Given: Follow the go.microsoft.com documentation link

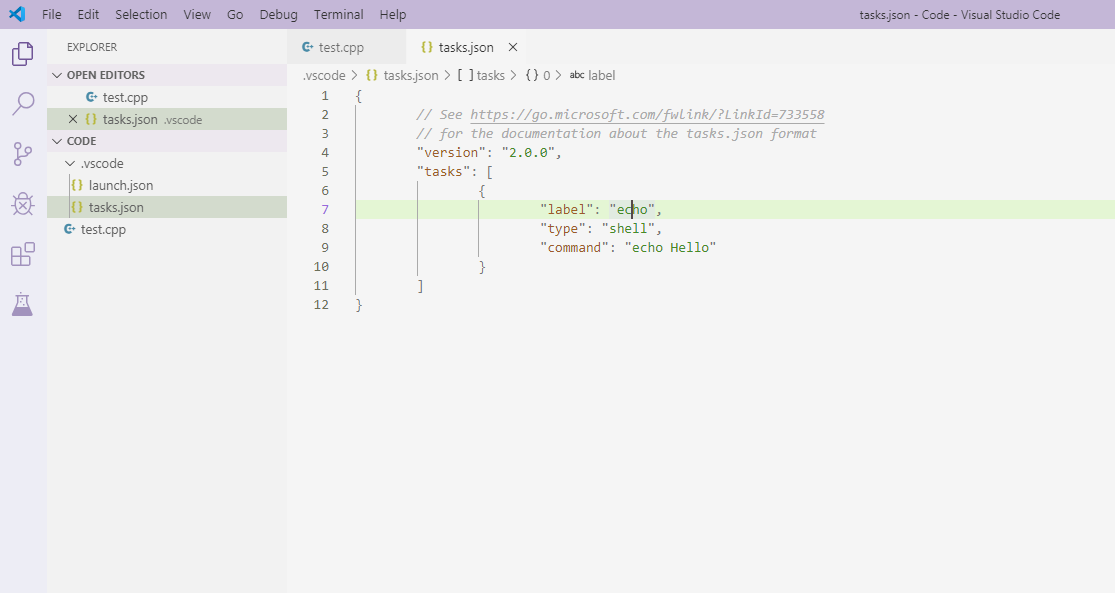Looking at the screenshot, I should coord(647,114).
